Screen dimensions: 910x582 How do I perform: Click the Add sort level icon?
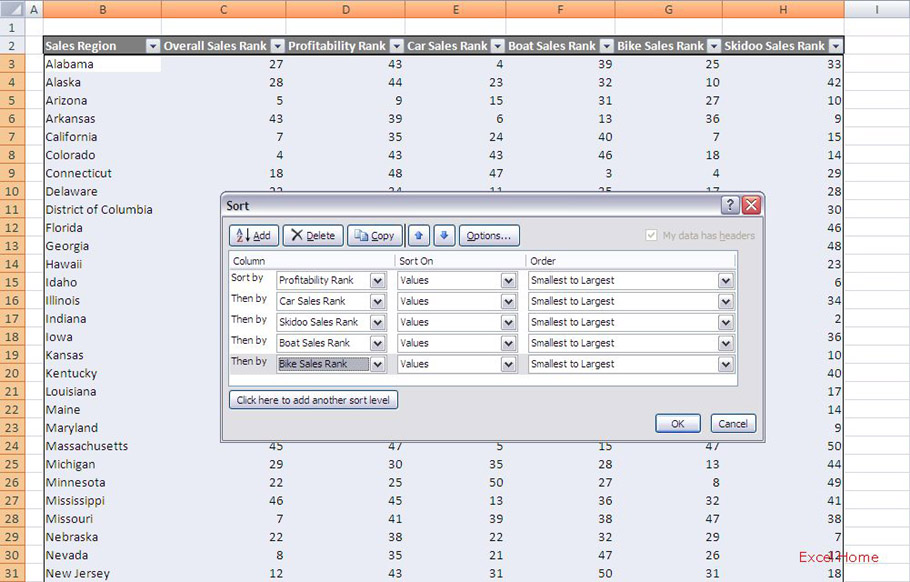click(253, 235)
